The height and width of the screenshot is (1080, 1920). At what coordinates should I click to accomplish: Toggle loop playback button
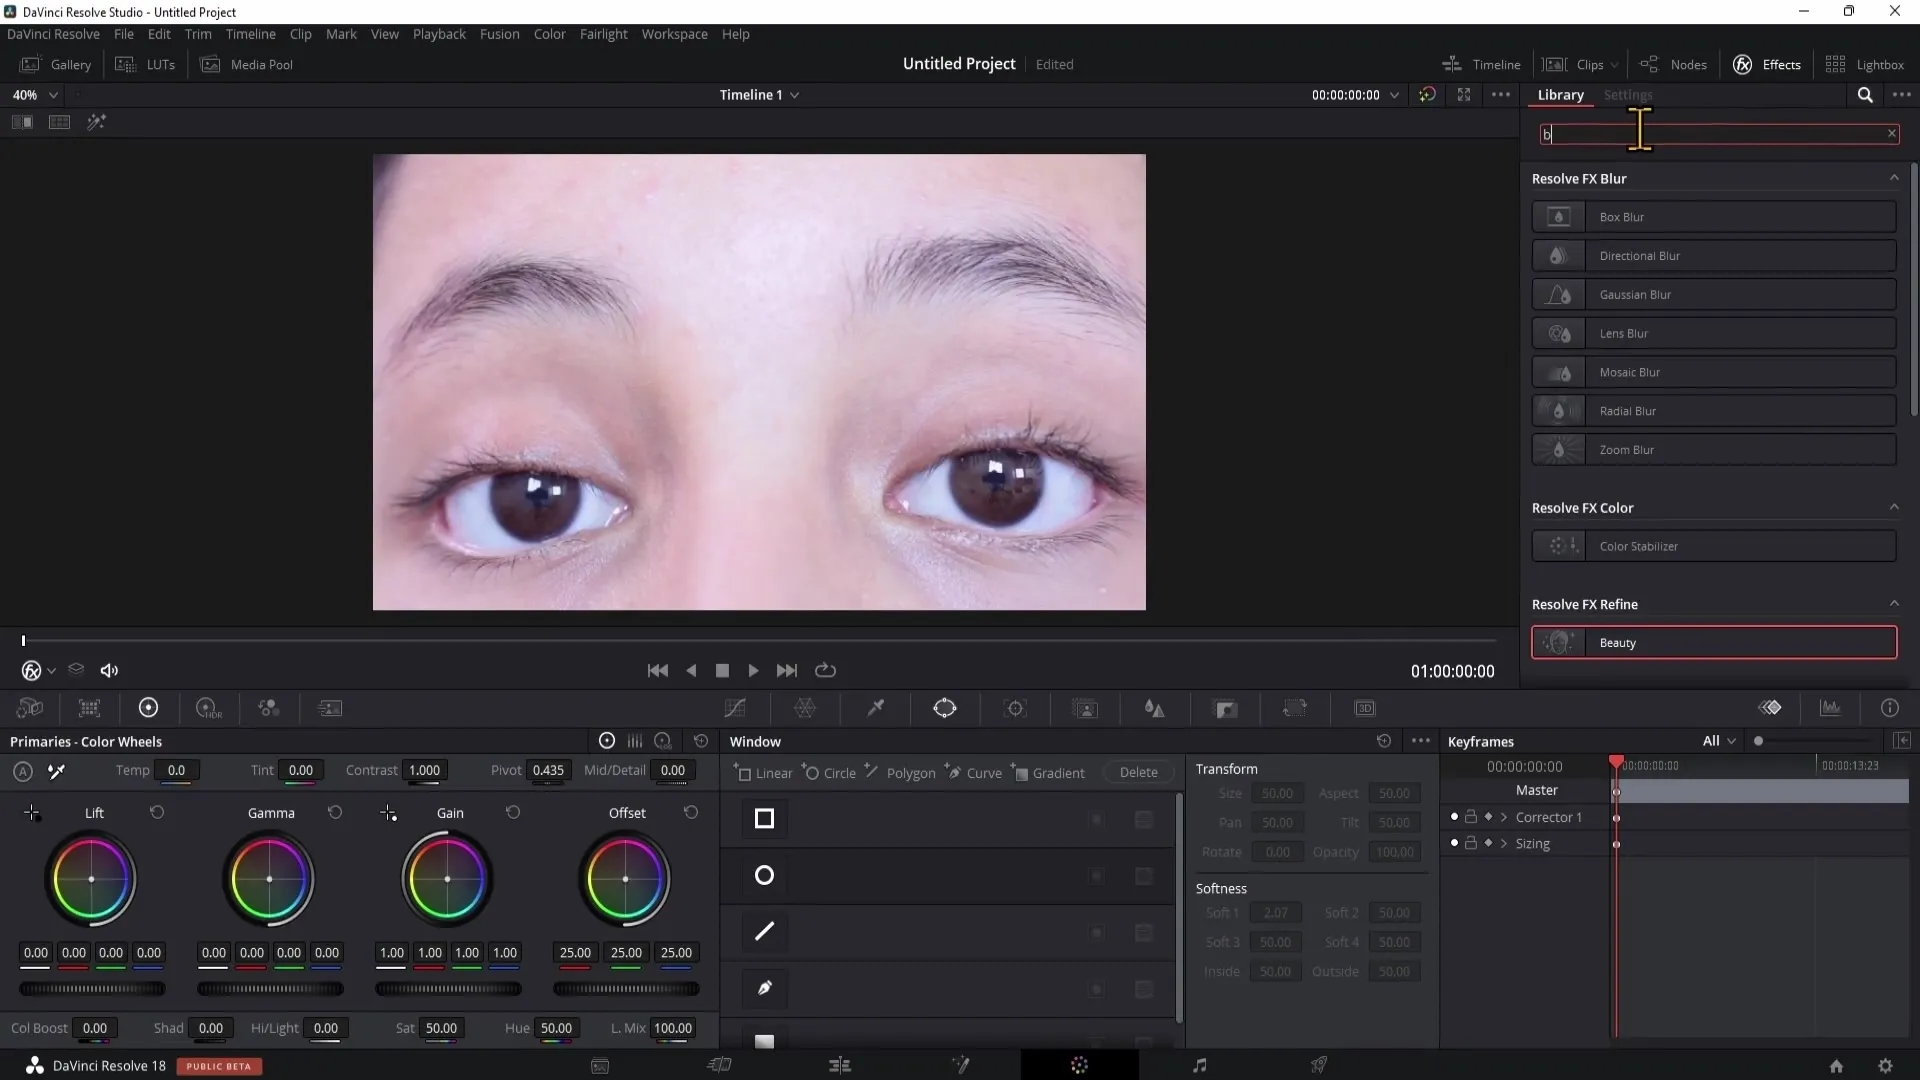825,670
